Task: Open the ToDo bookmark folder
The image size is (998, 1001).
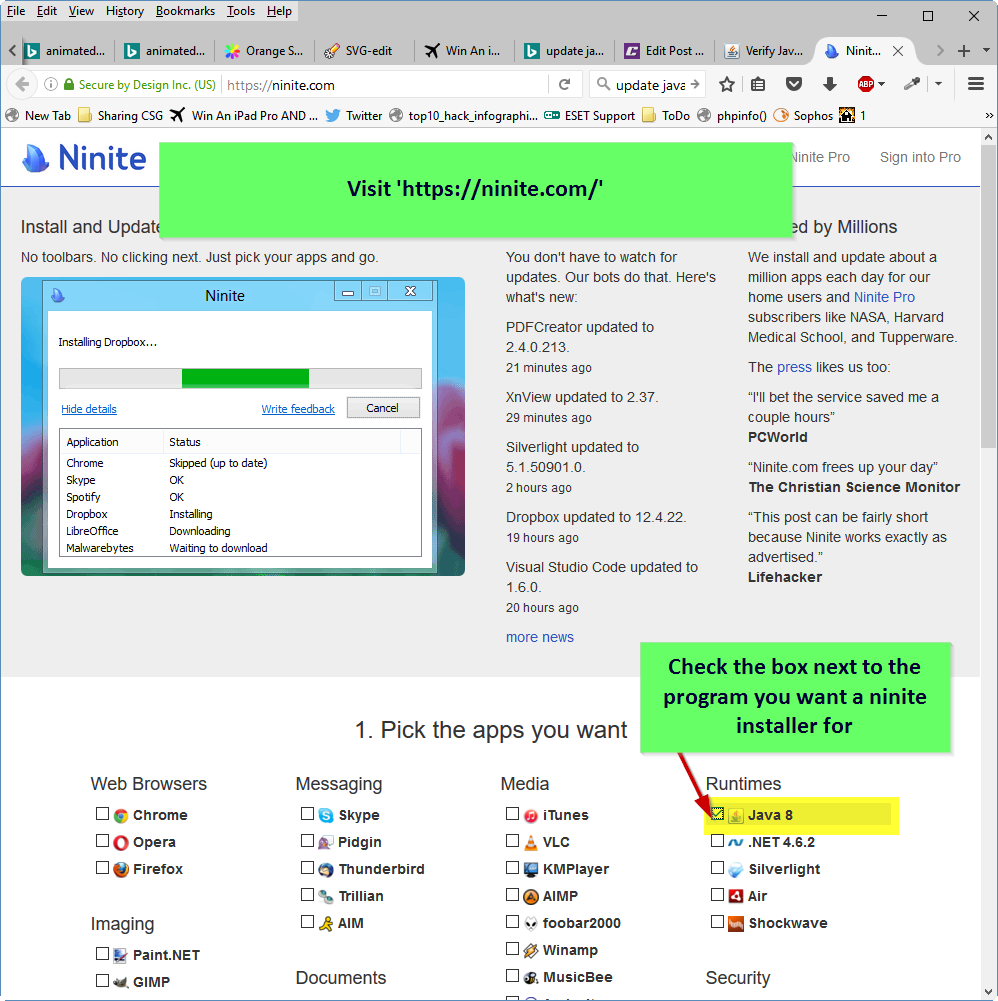Action: click(x=666, y=116)
